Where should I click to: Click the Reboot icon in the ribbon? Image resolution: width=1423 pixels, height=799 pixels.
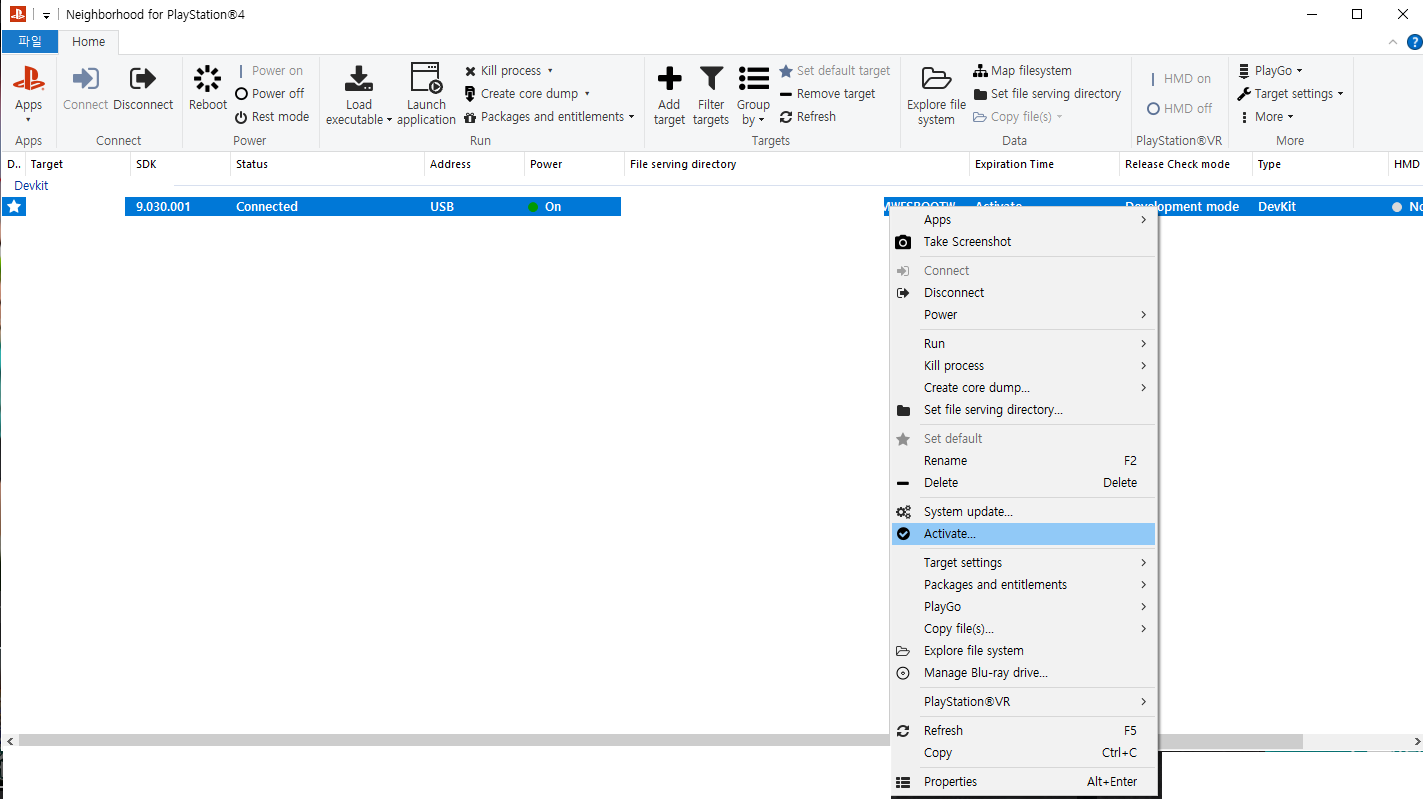[x=207, y=80]
